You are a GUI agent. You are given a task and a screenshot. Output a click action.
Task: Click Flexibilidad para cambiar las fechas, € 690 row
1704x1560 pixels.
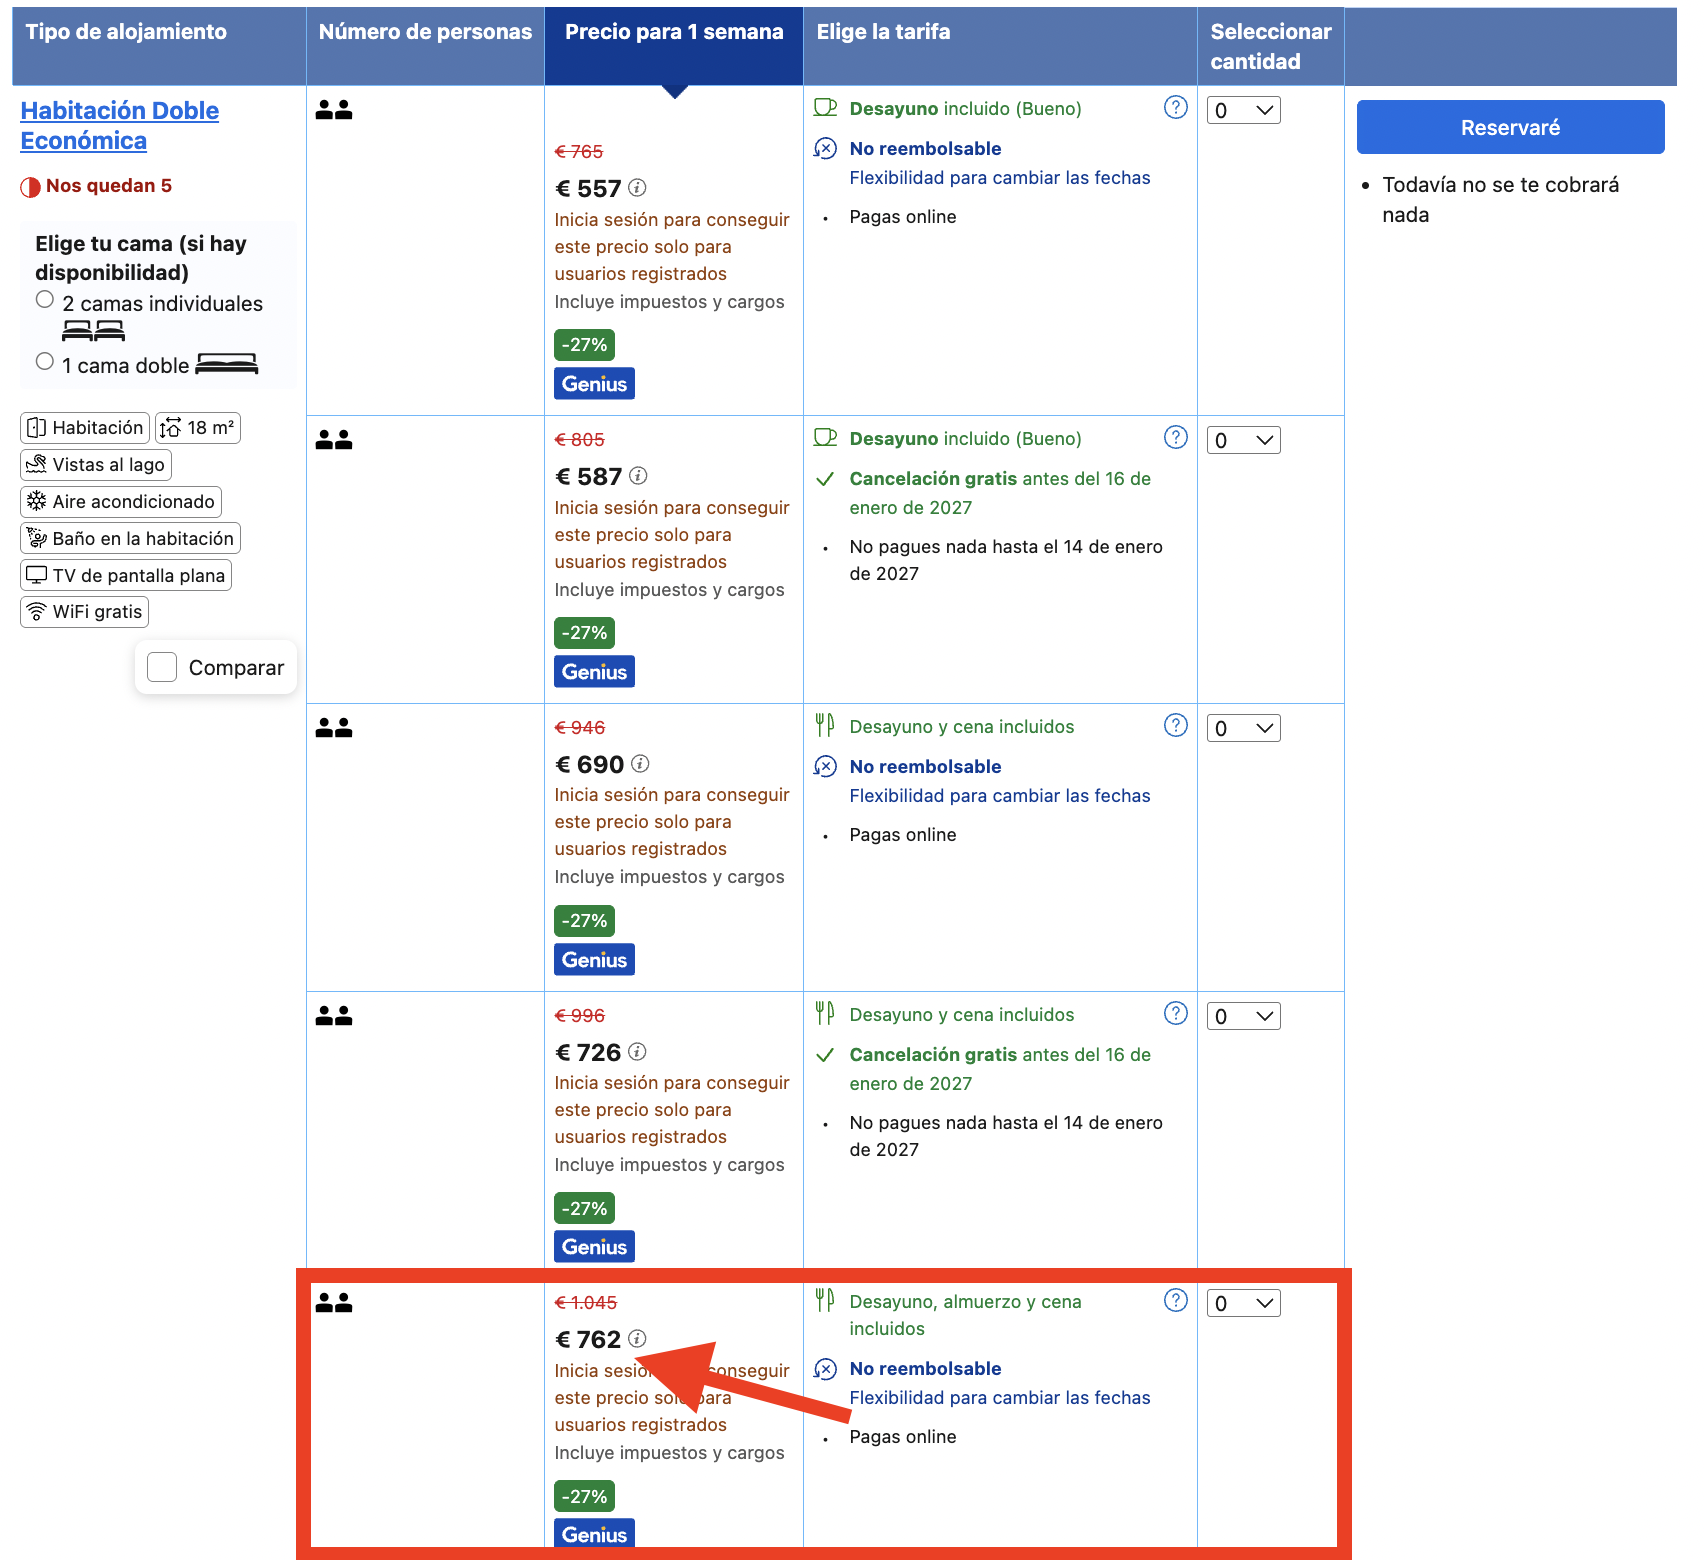click(1000, 795)
